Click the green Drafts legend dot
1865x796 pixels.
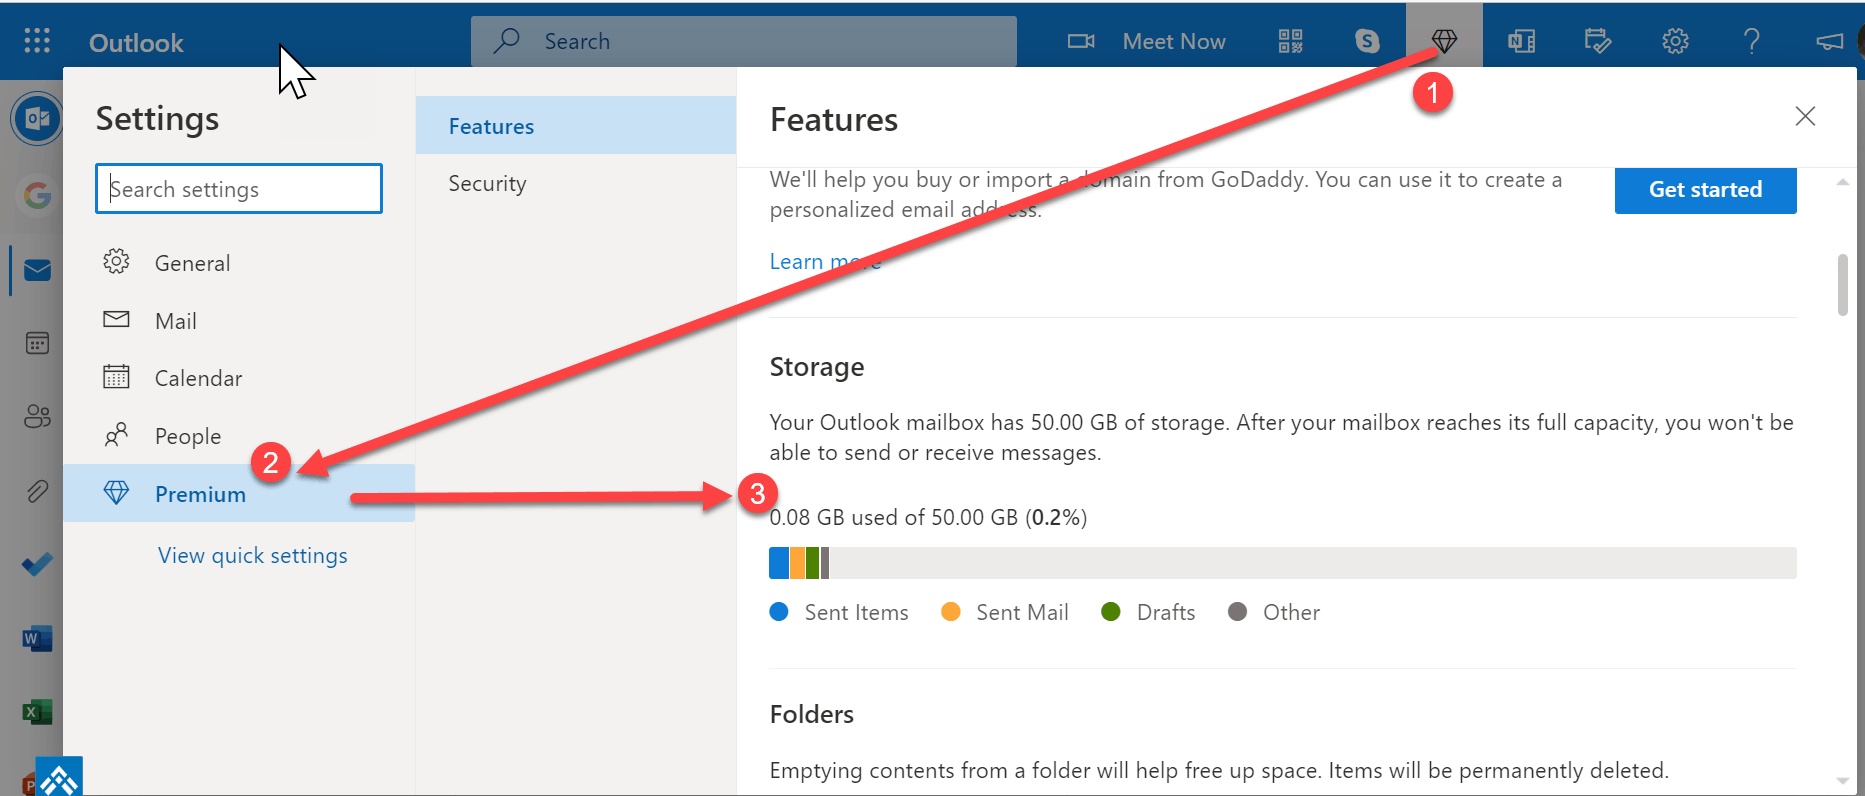[1110, 612]
